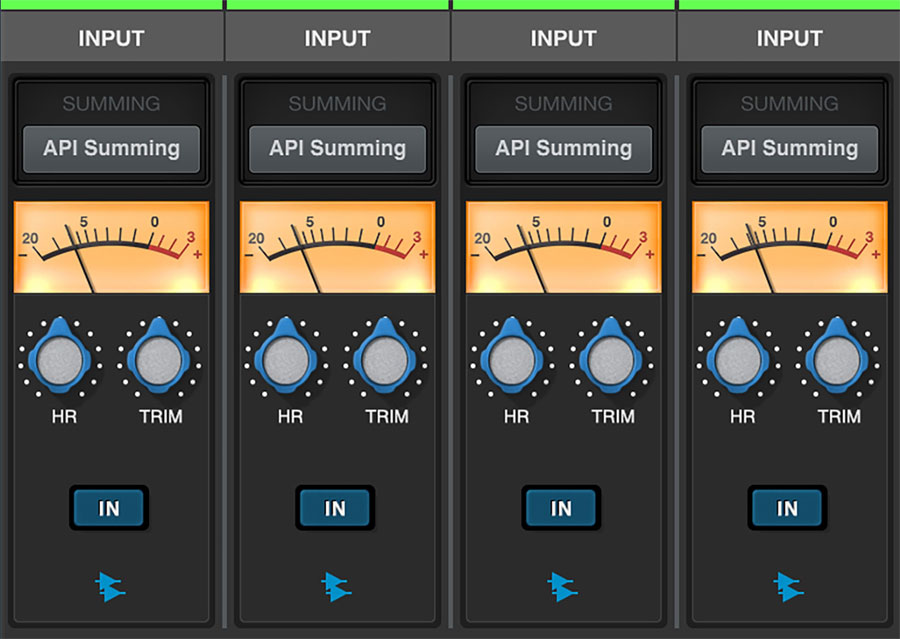Click the HR knob on second channel
The height and width of the screenshot is (639, 900).
coord(286,359)
